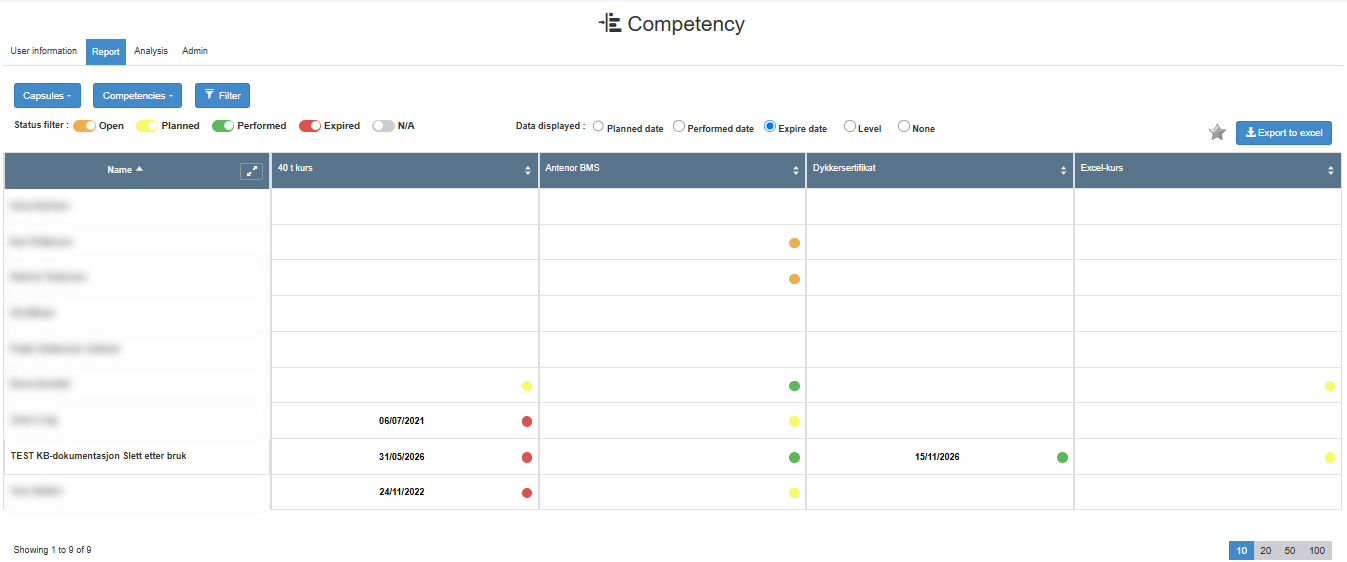
Task: Show 20 rows per page
Action: (x=1266, y=551)
